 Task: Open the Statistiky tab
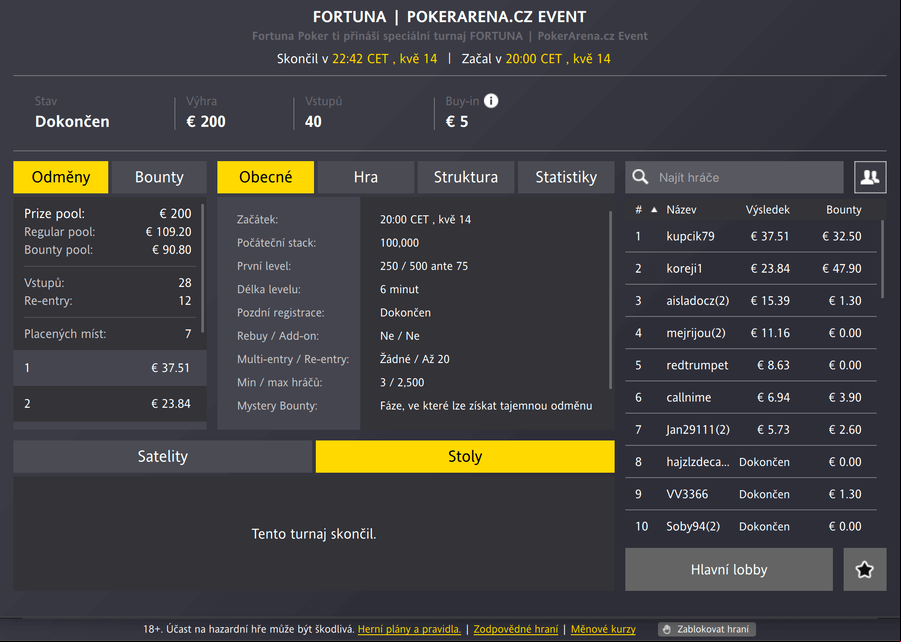click(566, 177)
